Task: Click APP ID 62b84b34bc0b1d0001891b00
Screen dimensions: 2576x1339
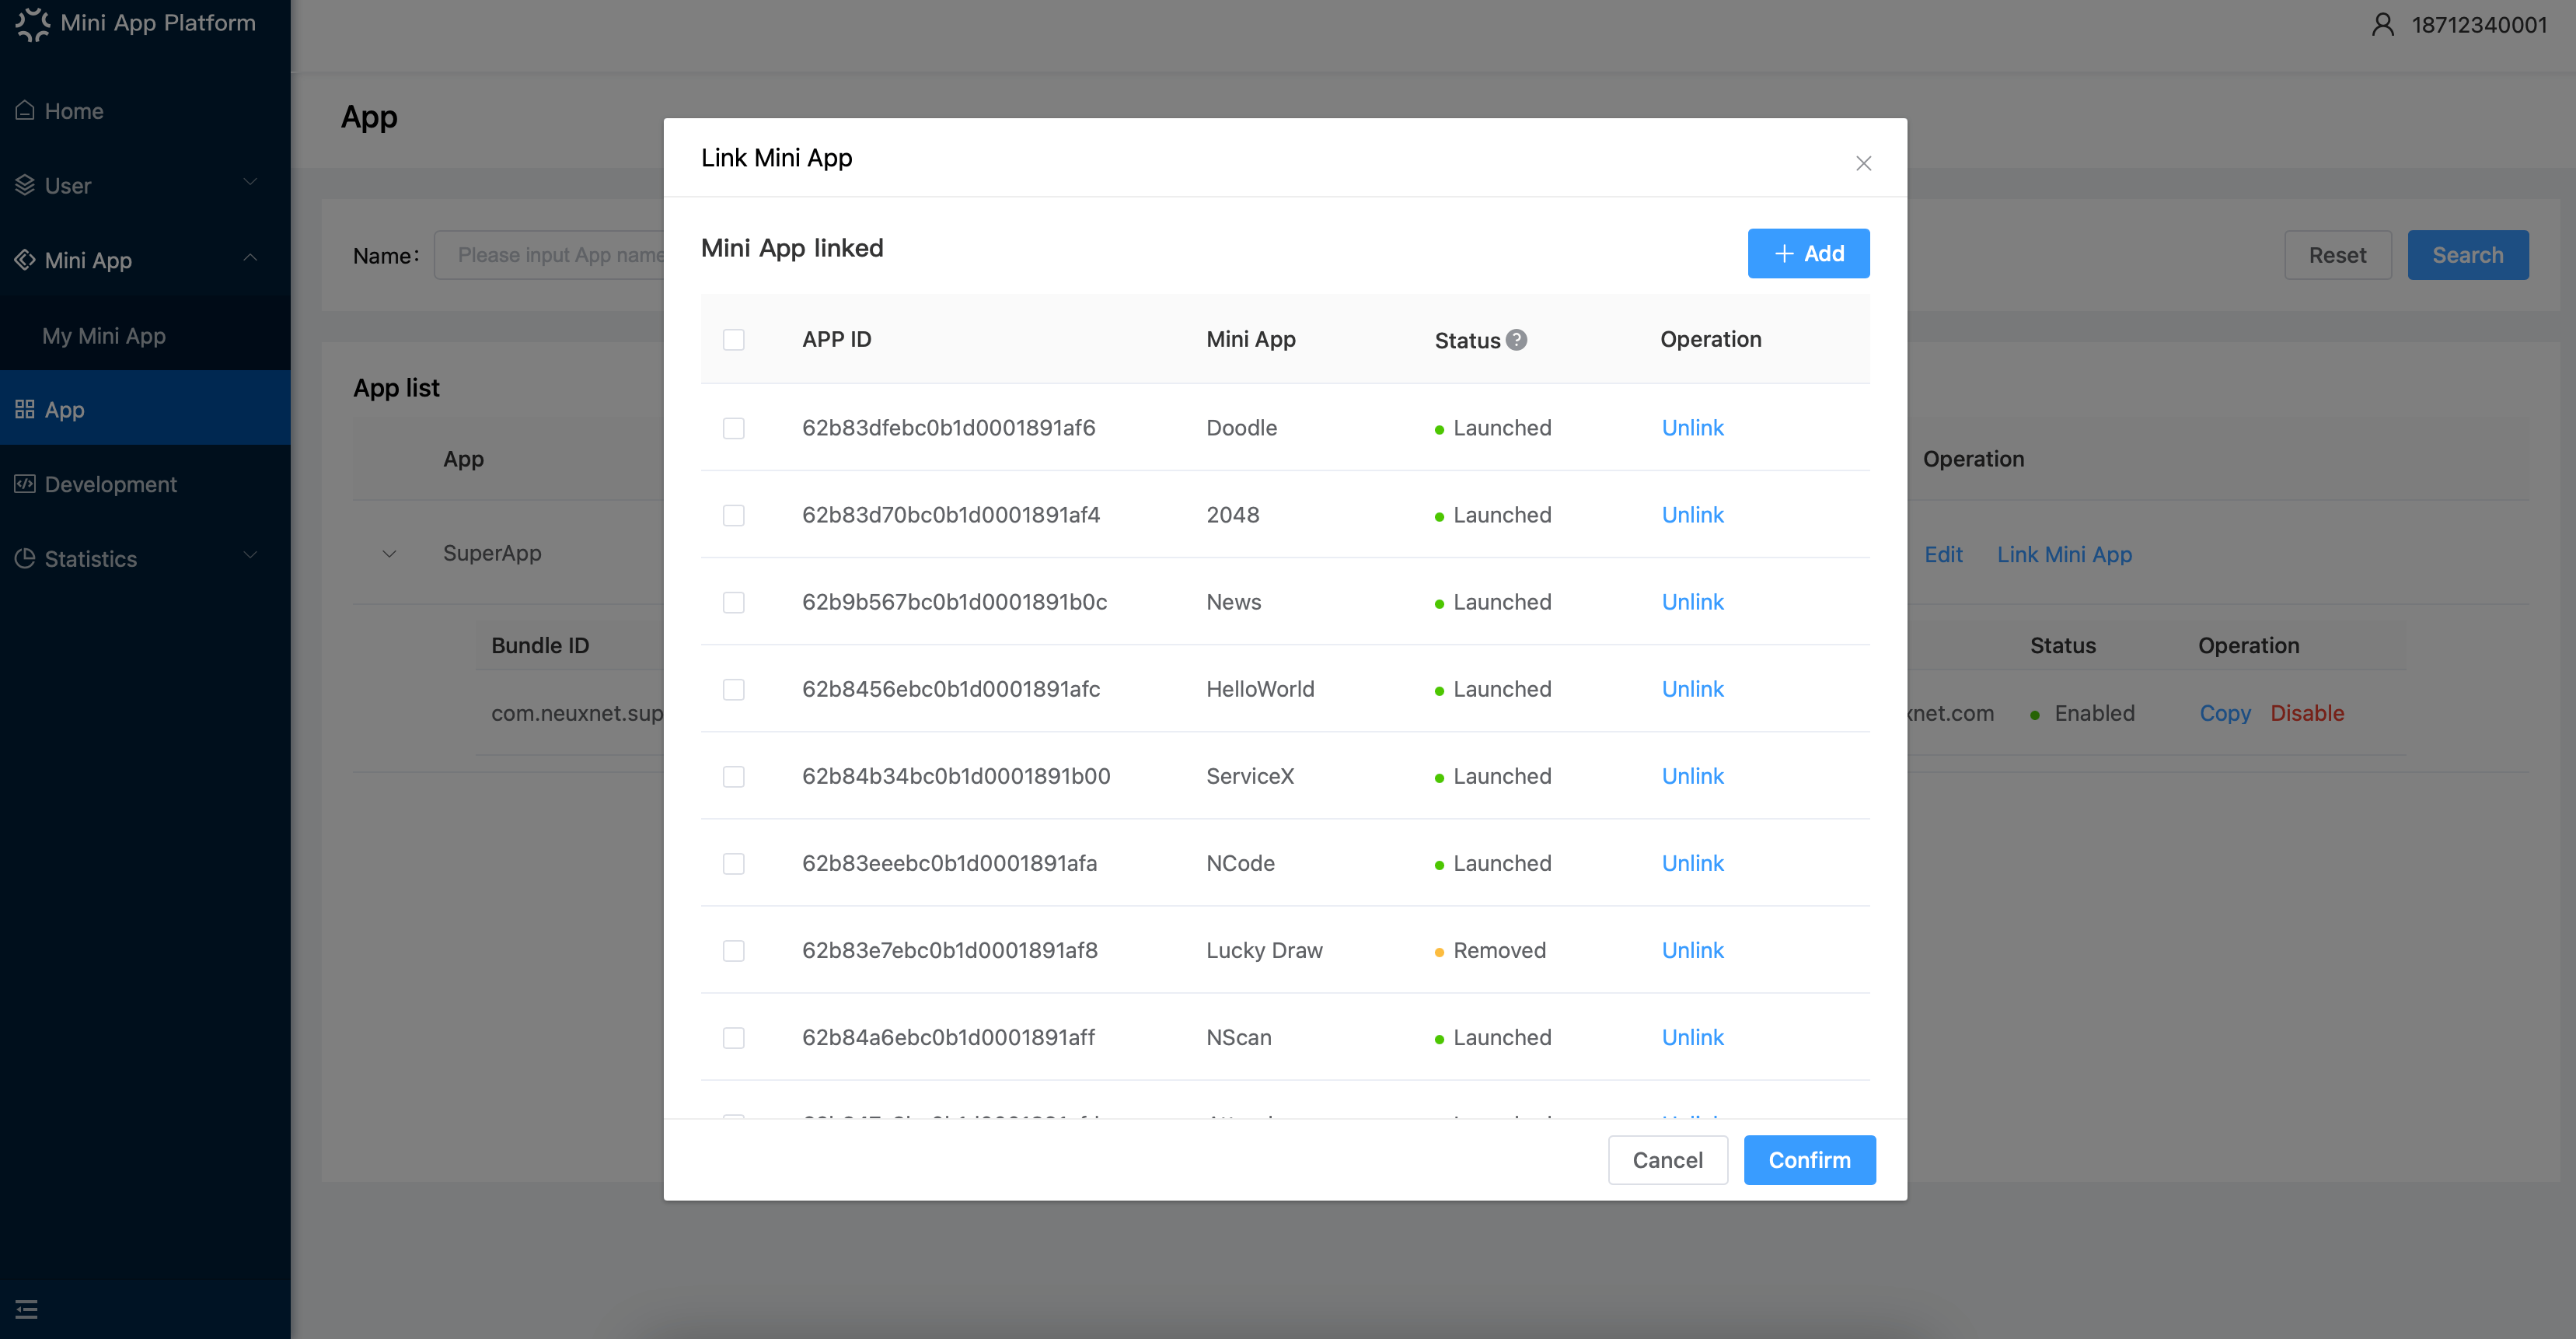Action: click(956, 776)
